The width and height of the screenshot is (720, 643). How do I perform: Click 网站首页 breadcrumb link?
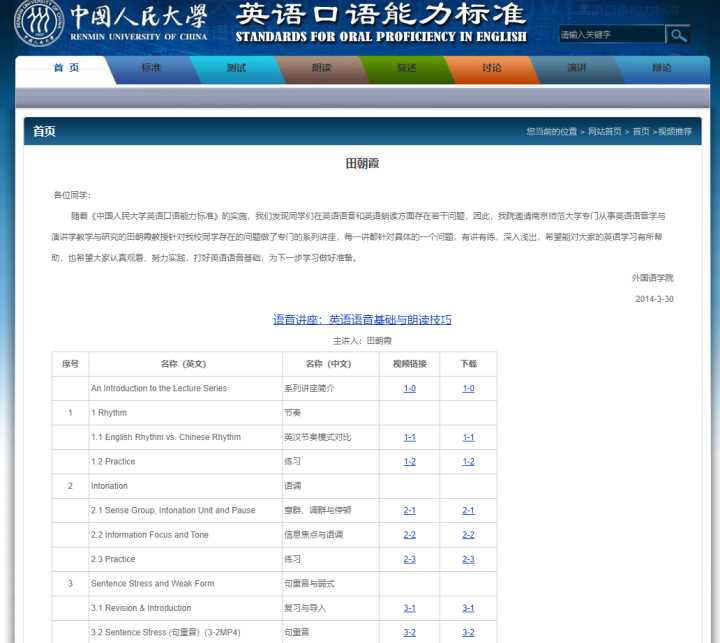tap(605, 132)
